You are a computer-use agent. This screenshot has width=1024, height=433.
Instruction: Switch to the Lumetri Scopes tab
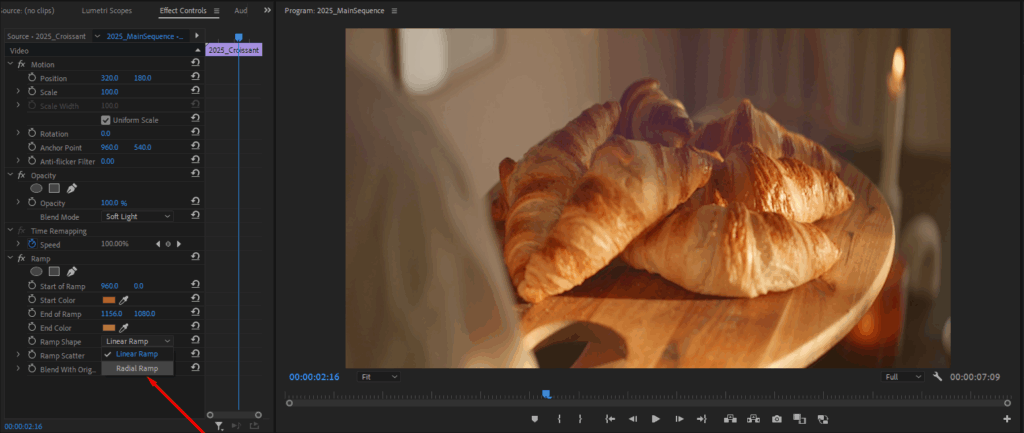pos(106,10)
